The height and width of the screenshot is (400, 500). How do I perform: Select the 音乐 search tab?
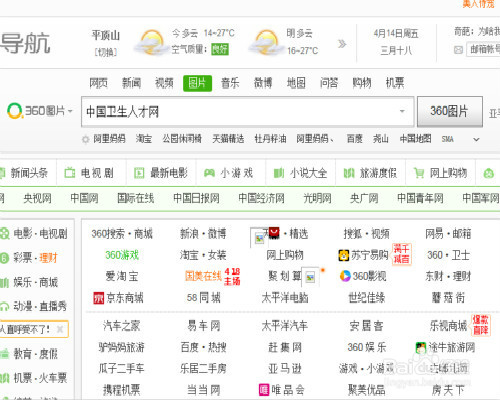click(x=230, y=83)
